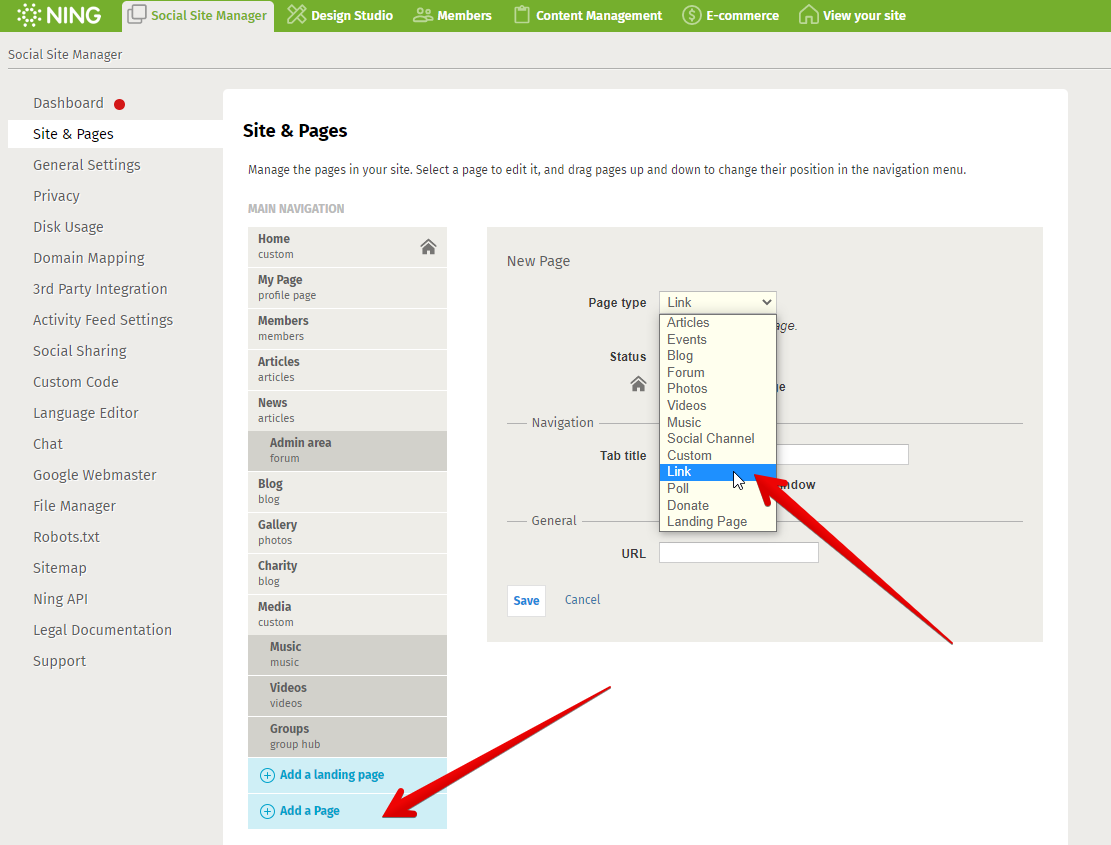Choose Music in the Page type list
Viewport: 1111px width, 845px height.
pyautogui.click(x=717, y=422)
